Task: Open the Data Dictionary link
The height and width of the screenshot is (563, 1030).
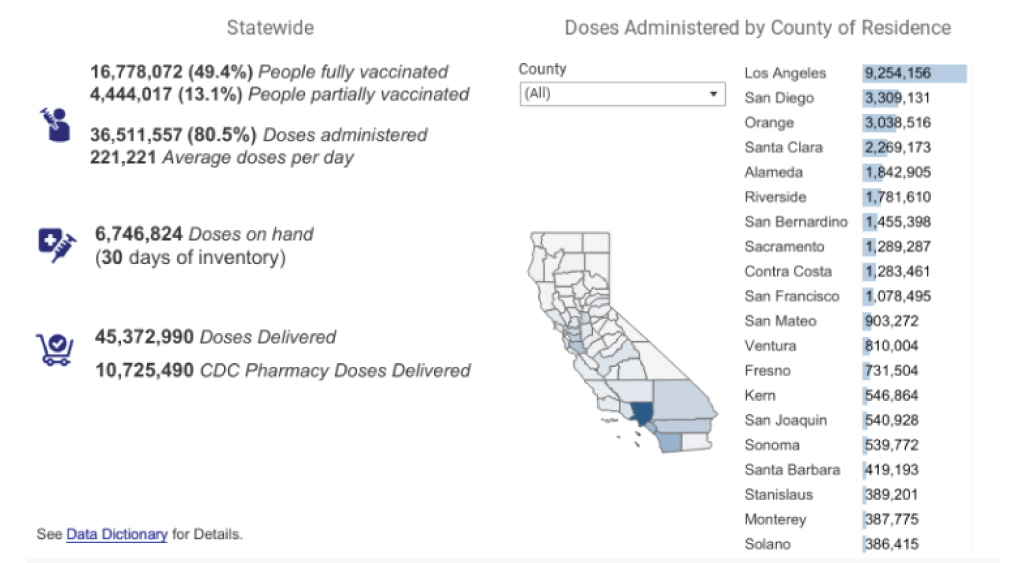Action: (x=116, y=534)
